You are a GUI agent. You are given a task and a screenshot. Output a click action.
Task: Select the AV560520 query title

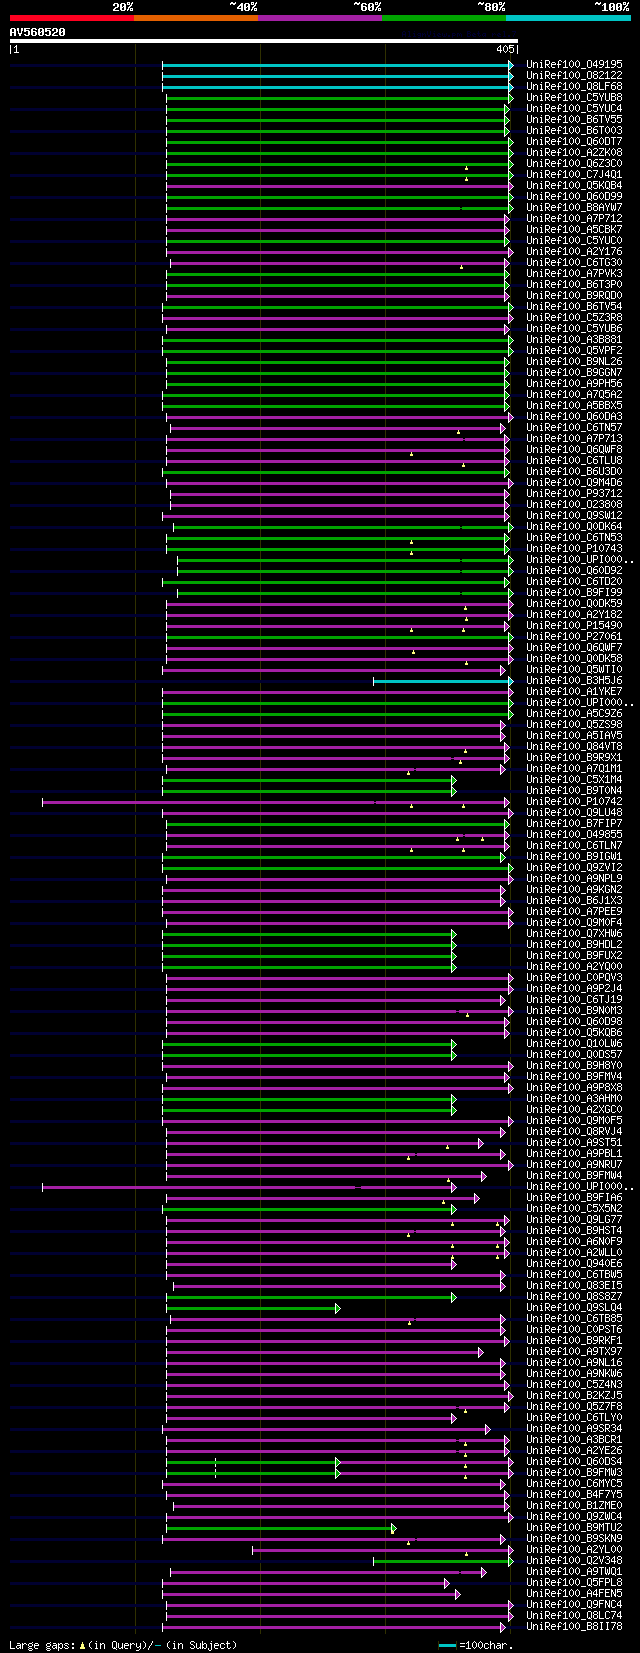tap(38, 32)
